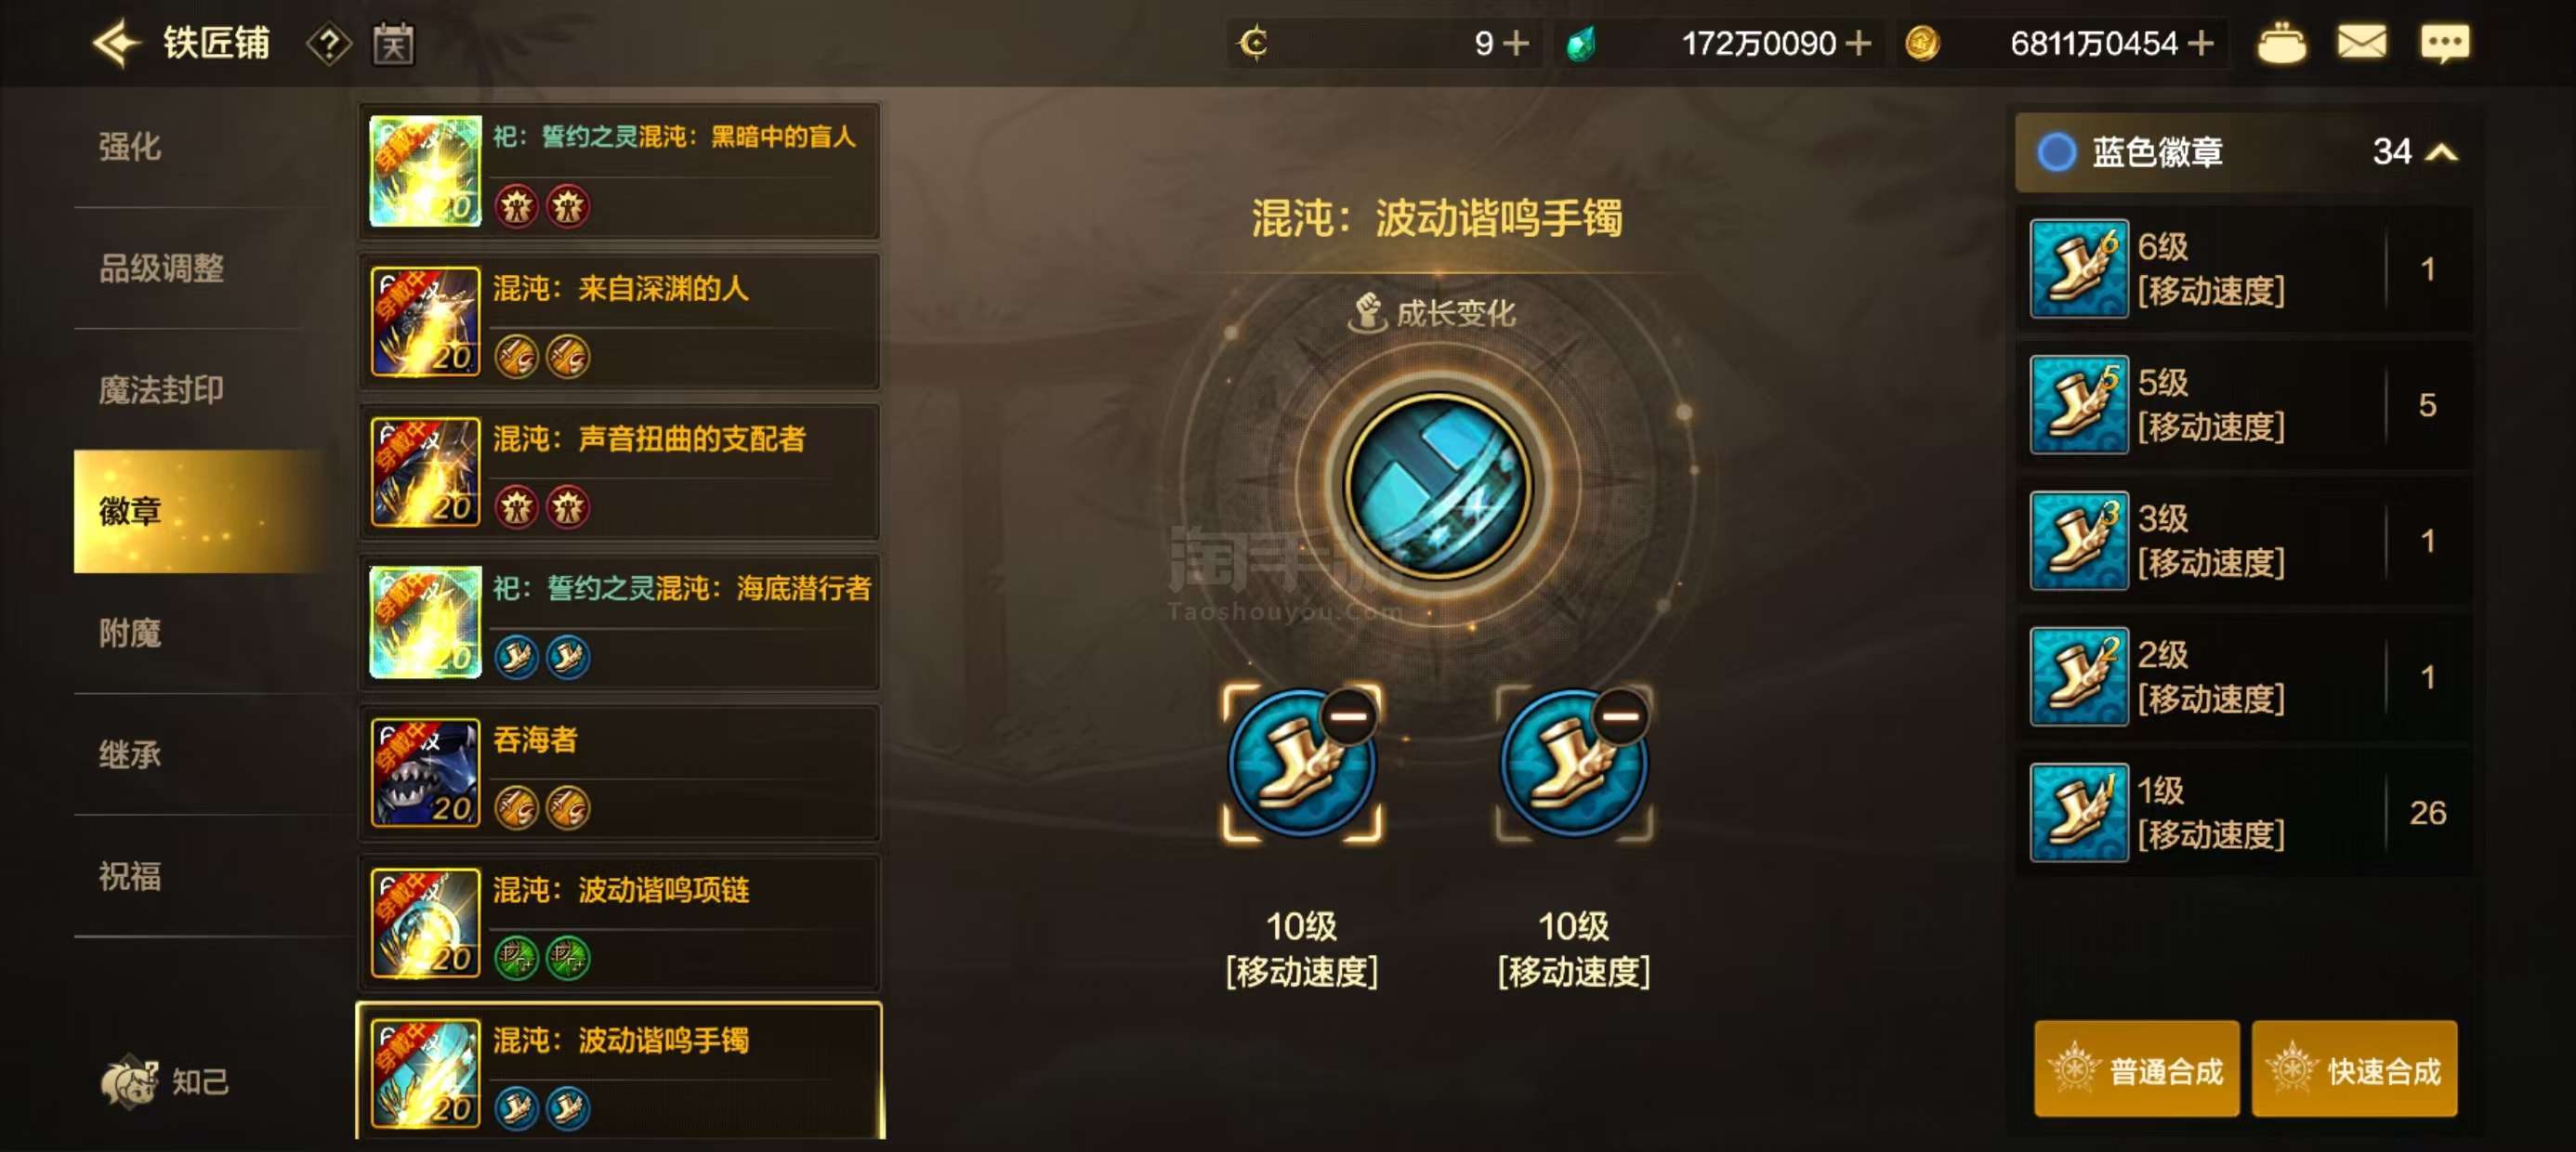
Task: Click the back arrow beside 铁匠铺
Action: pos(115,43)
